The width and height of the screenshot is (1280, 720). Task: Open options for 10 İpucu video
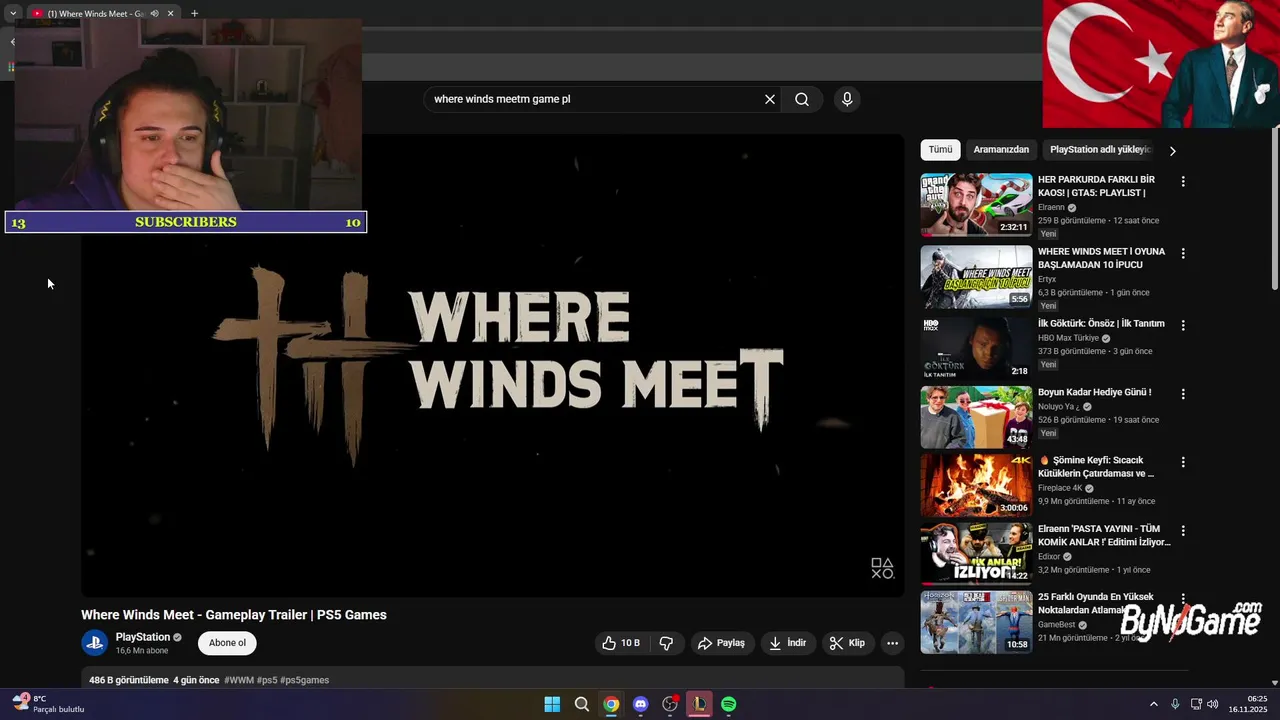tap(1183, 254)
